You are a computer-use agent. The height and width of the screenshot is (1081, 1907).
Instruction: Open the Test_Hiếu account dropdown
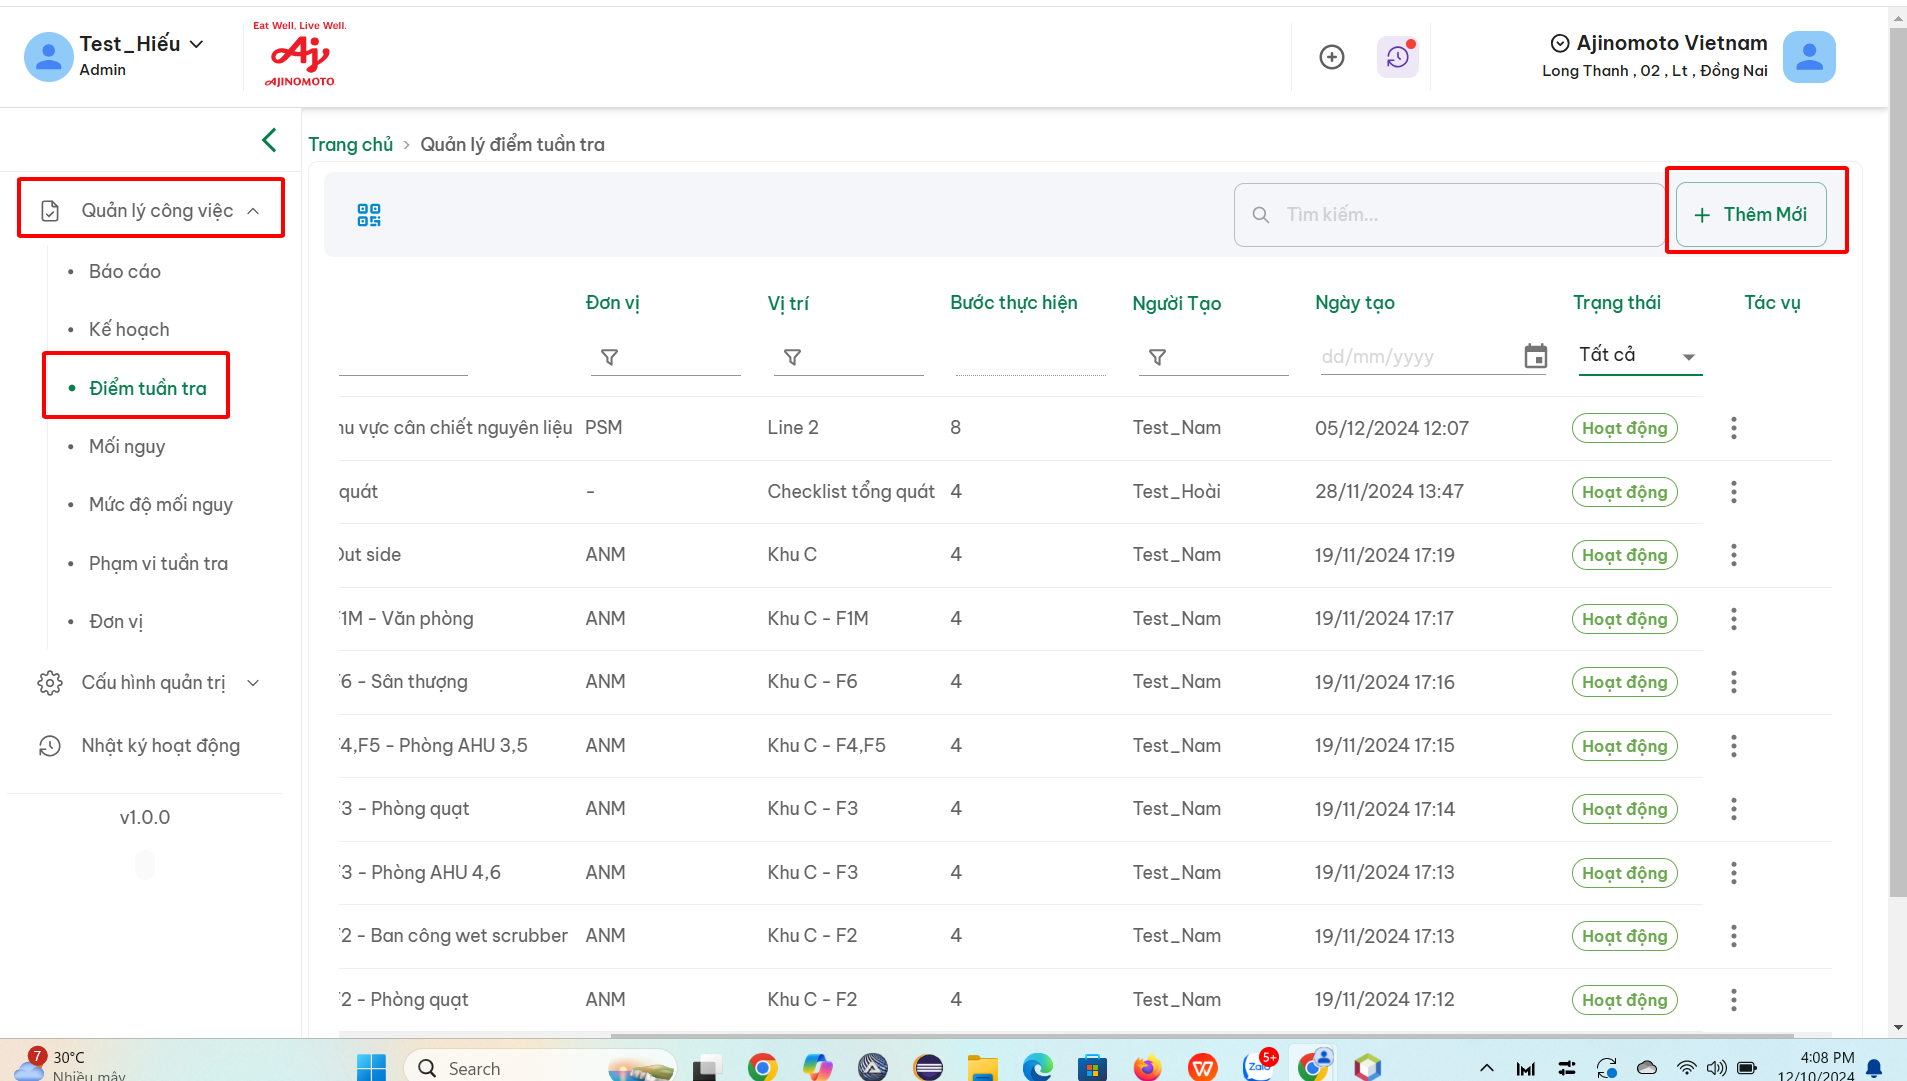point(197,44)
